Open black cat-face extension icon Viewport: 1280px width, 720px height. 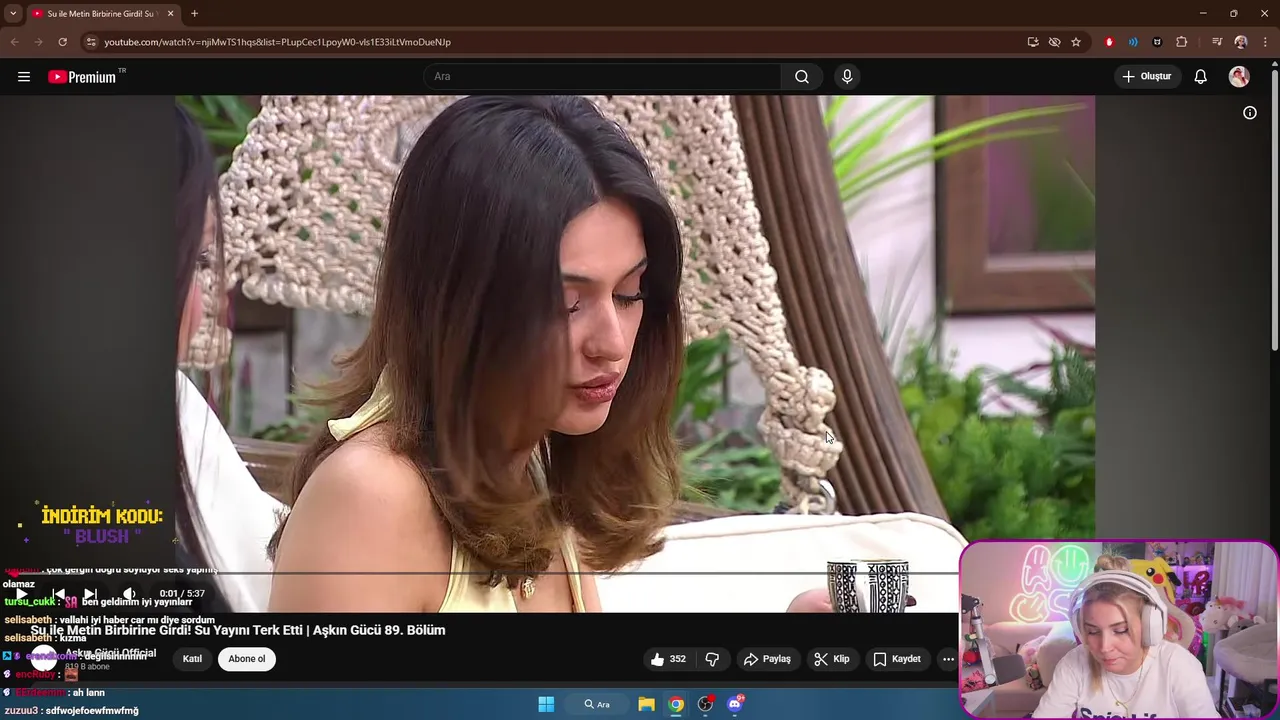pyautogui.click(x=1157, y=42)
